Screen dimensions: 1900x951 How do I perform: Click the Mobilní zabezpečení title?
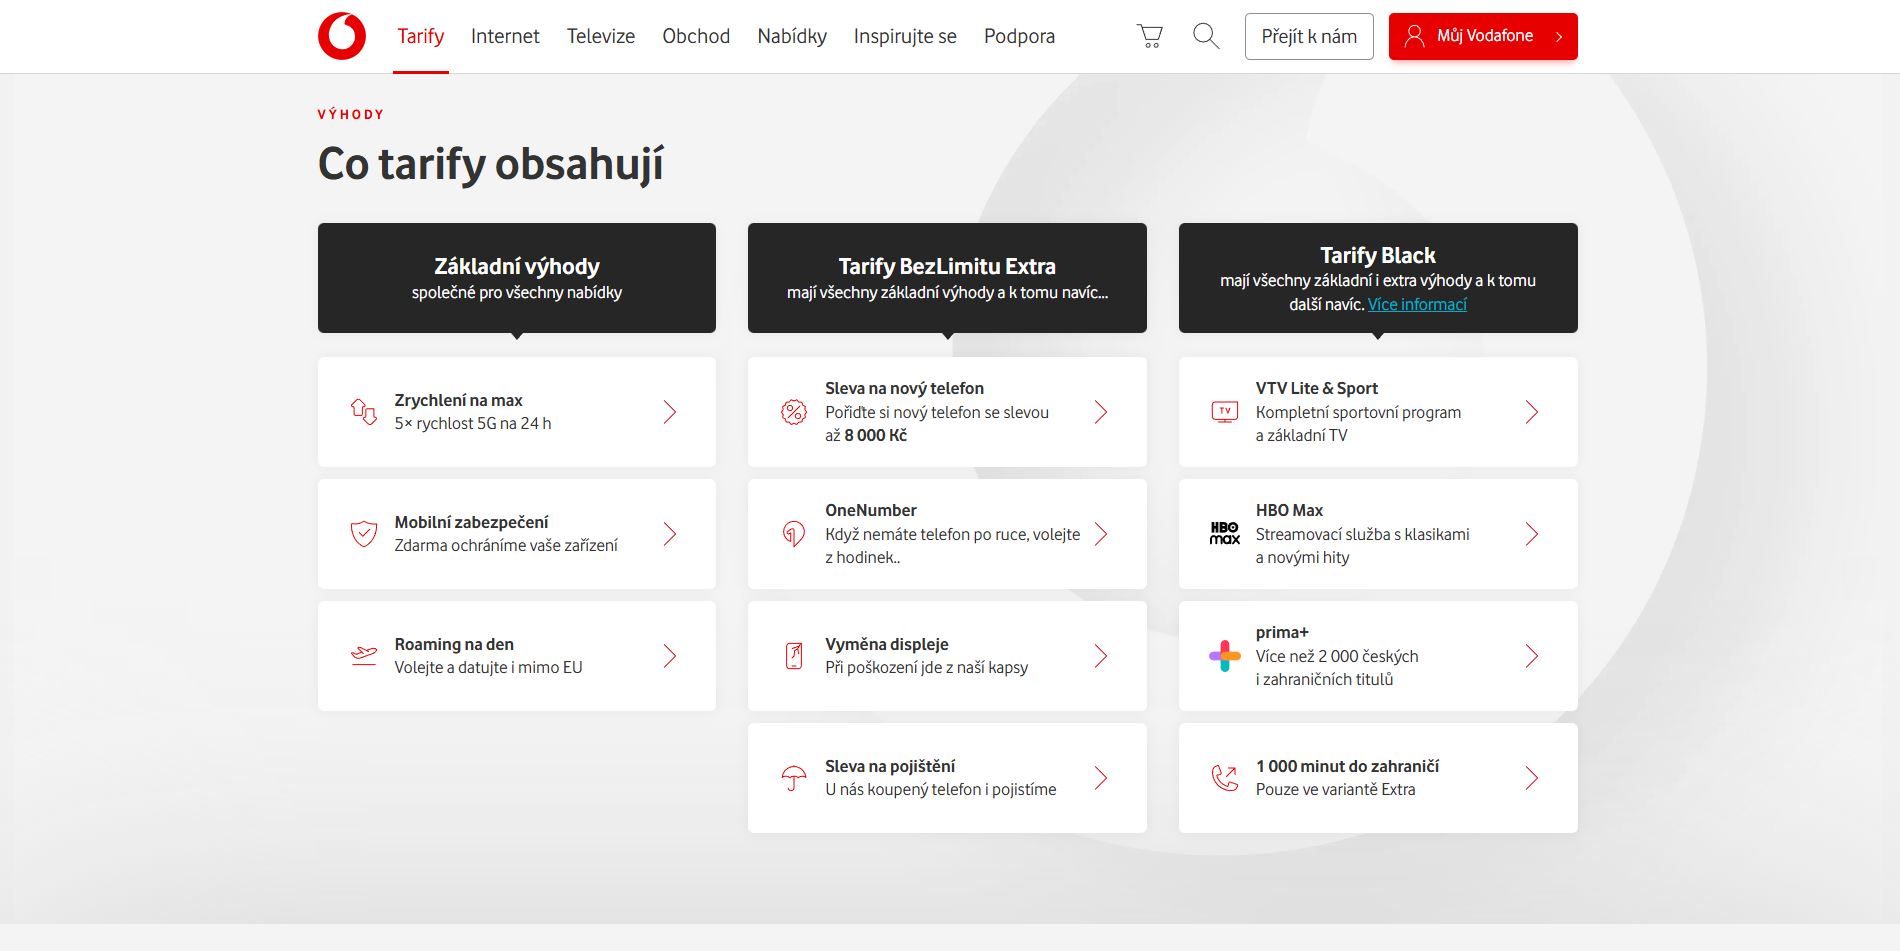(x=471, y=522)
